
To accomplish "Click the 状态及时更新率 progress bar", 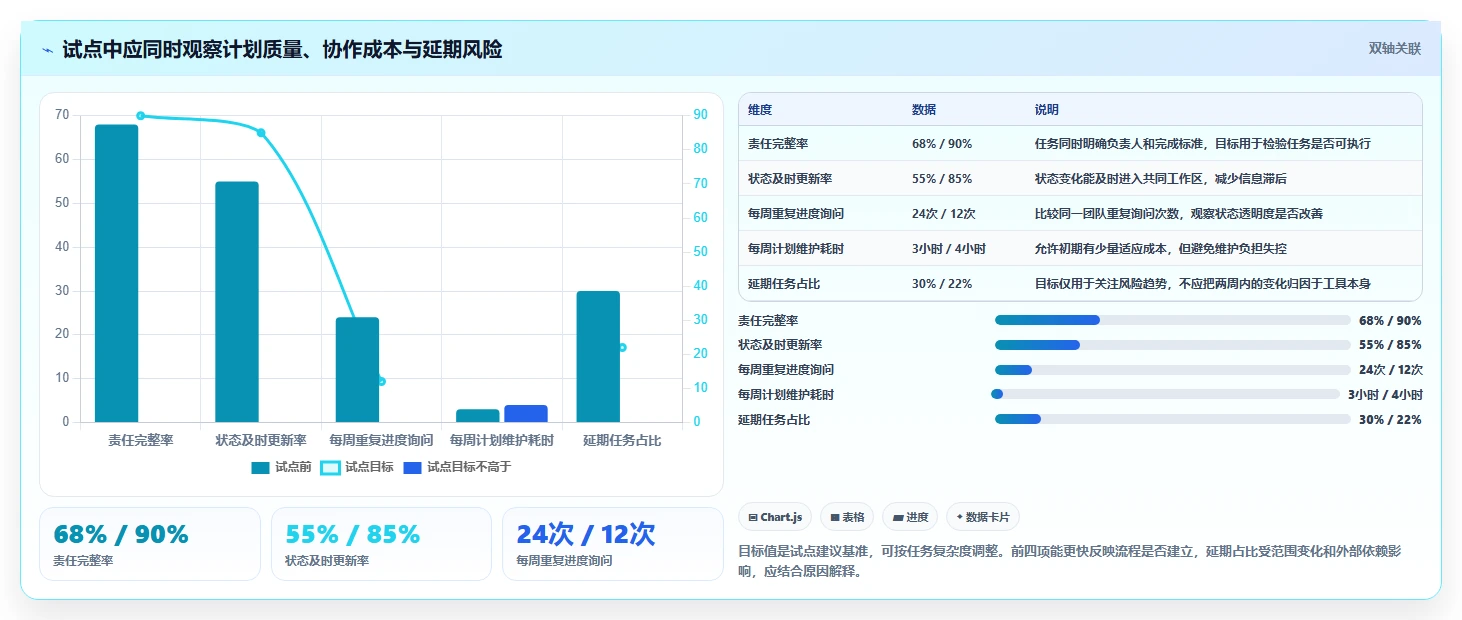I will click(x=1173, y=345).
